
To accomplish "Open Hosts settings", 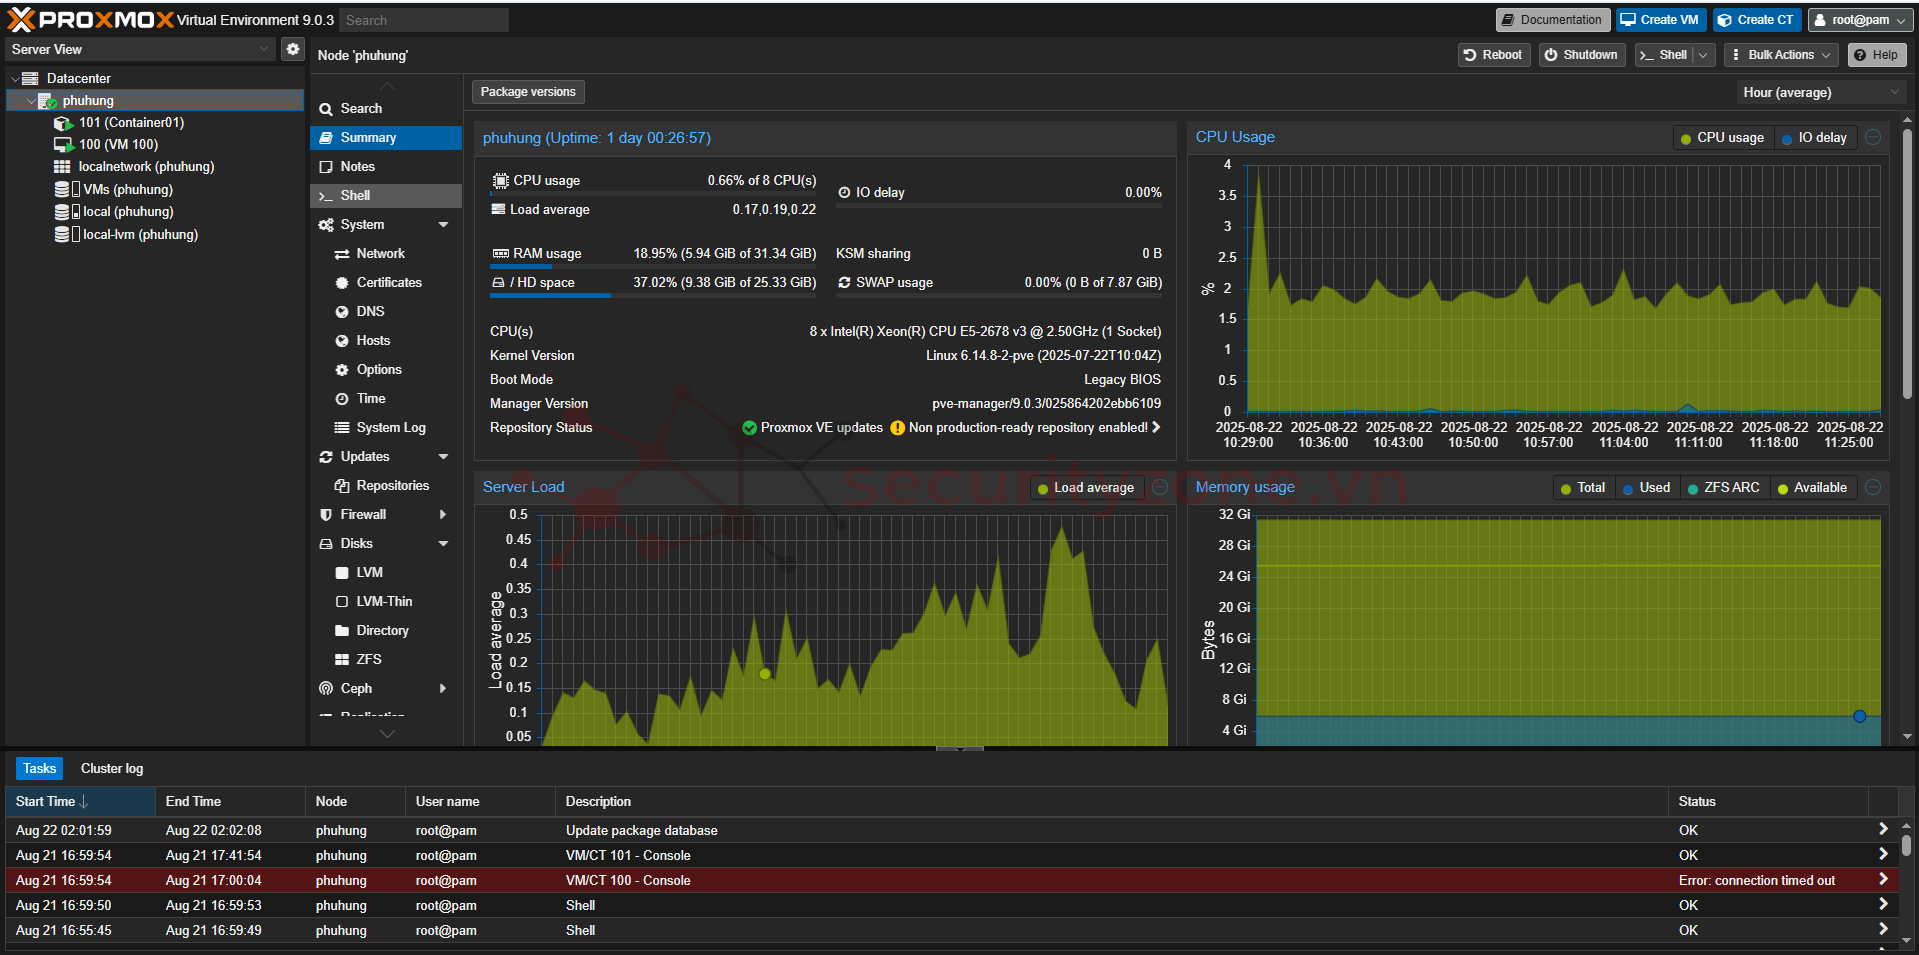I will click(x=386, y=341).
